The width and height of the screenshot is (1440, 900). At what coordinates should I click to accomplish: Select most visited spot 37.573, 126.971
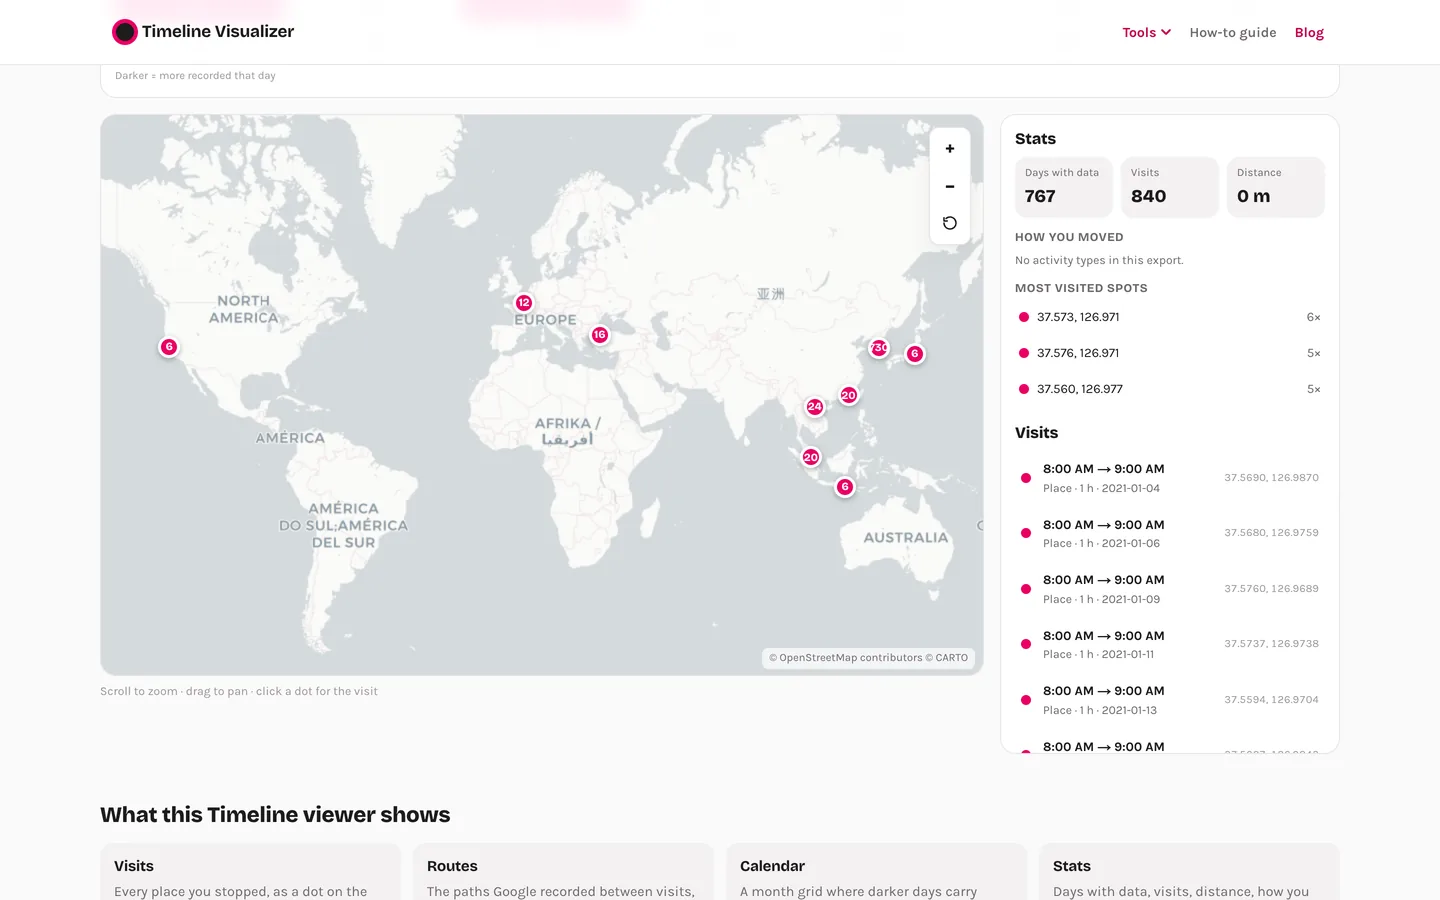tap(1170, 317)
